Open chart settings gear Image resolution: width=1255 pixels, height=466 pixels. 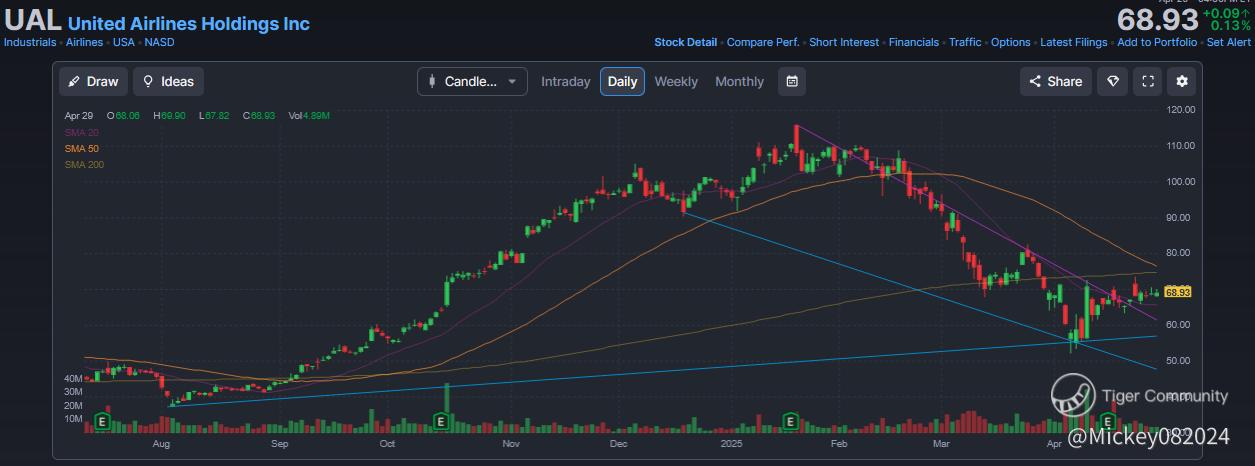(x=1182, y=81)
